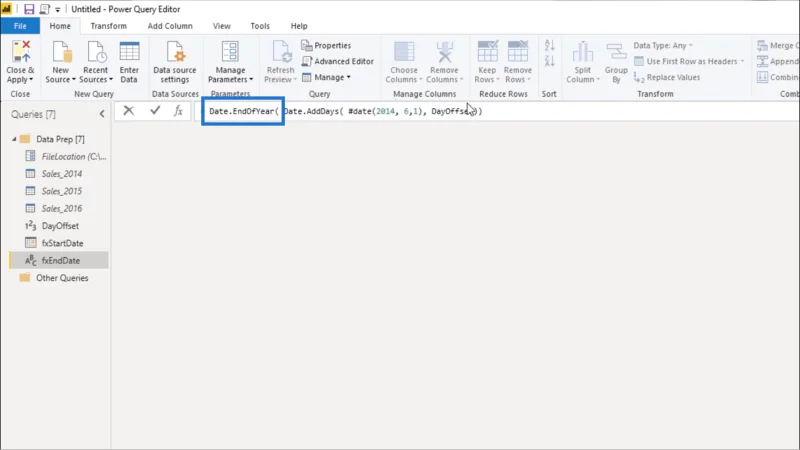The height and width of the screenshot is (450, 800).
Task: Switch to the Add Column tab
Action: [x=170, y=26]
